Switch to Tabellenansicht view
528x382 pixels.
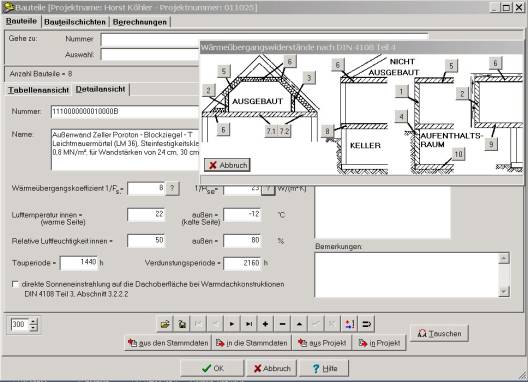tap(38, 90)
